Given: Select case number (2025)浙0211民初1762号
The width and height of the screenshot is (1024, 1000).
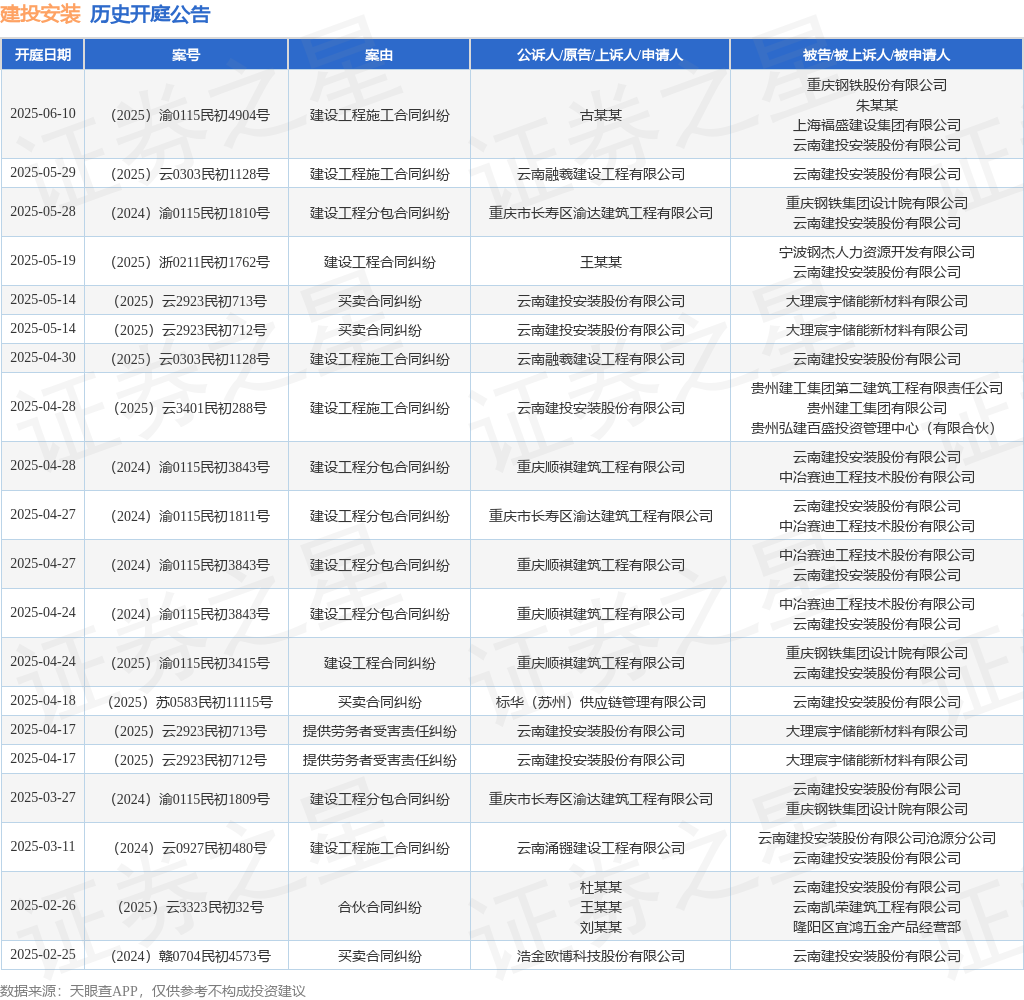Looking at the screenshot, I should tap(189, 262).
